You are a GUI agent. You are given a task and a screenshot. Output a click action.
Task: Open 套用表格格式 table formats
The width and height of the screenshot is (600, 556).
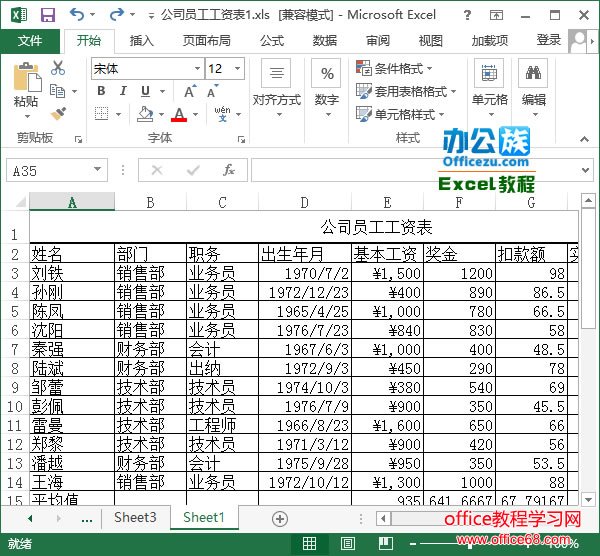click(406, 91)
